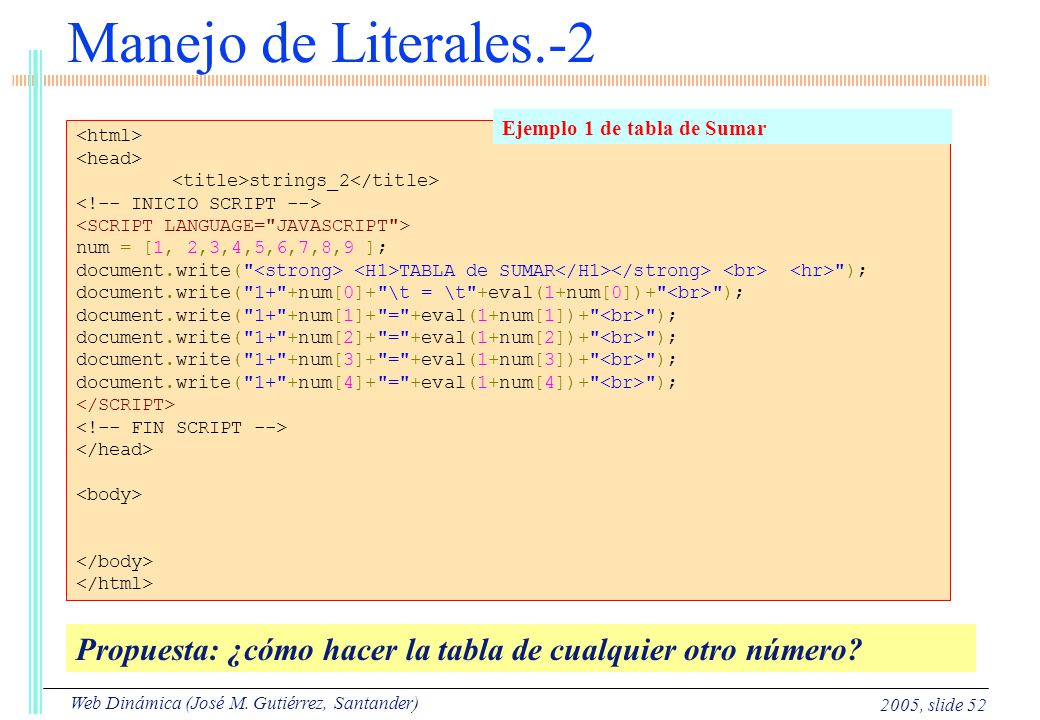Click the document.write line using num[0]
The width and height of the screenshot is (1040, 720).
coord(410,293)
